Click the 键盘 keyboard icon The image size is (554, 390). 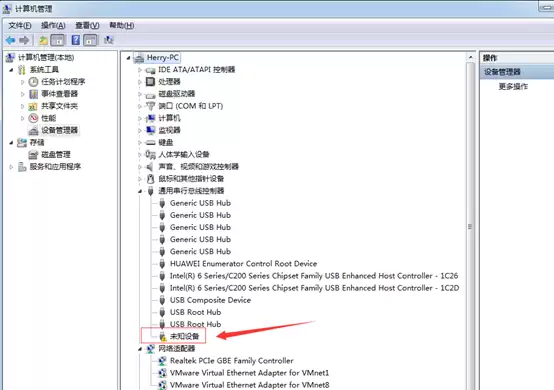(x=151, y=142)
